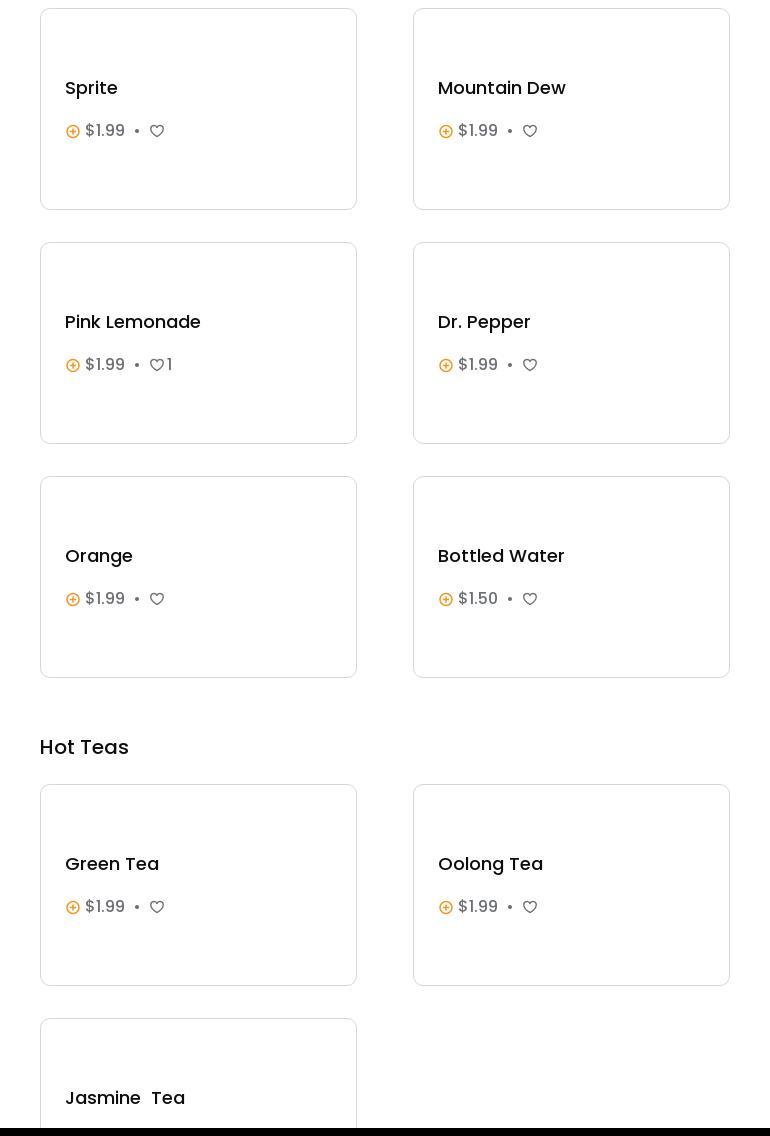Add Bottled Water to cart

(446, 599)
